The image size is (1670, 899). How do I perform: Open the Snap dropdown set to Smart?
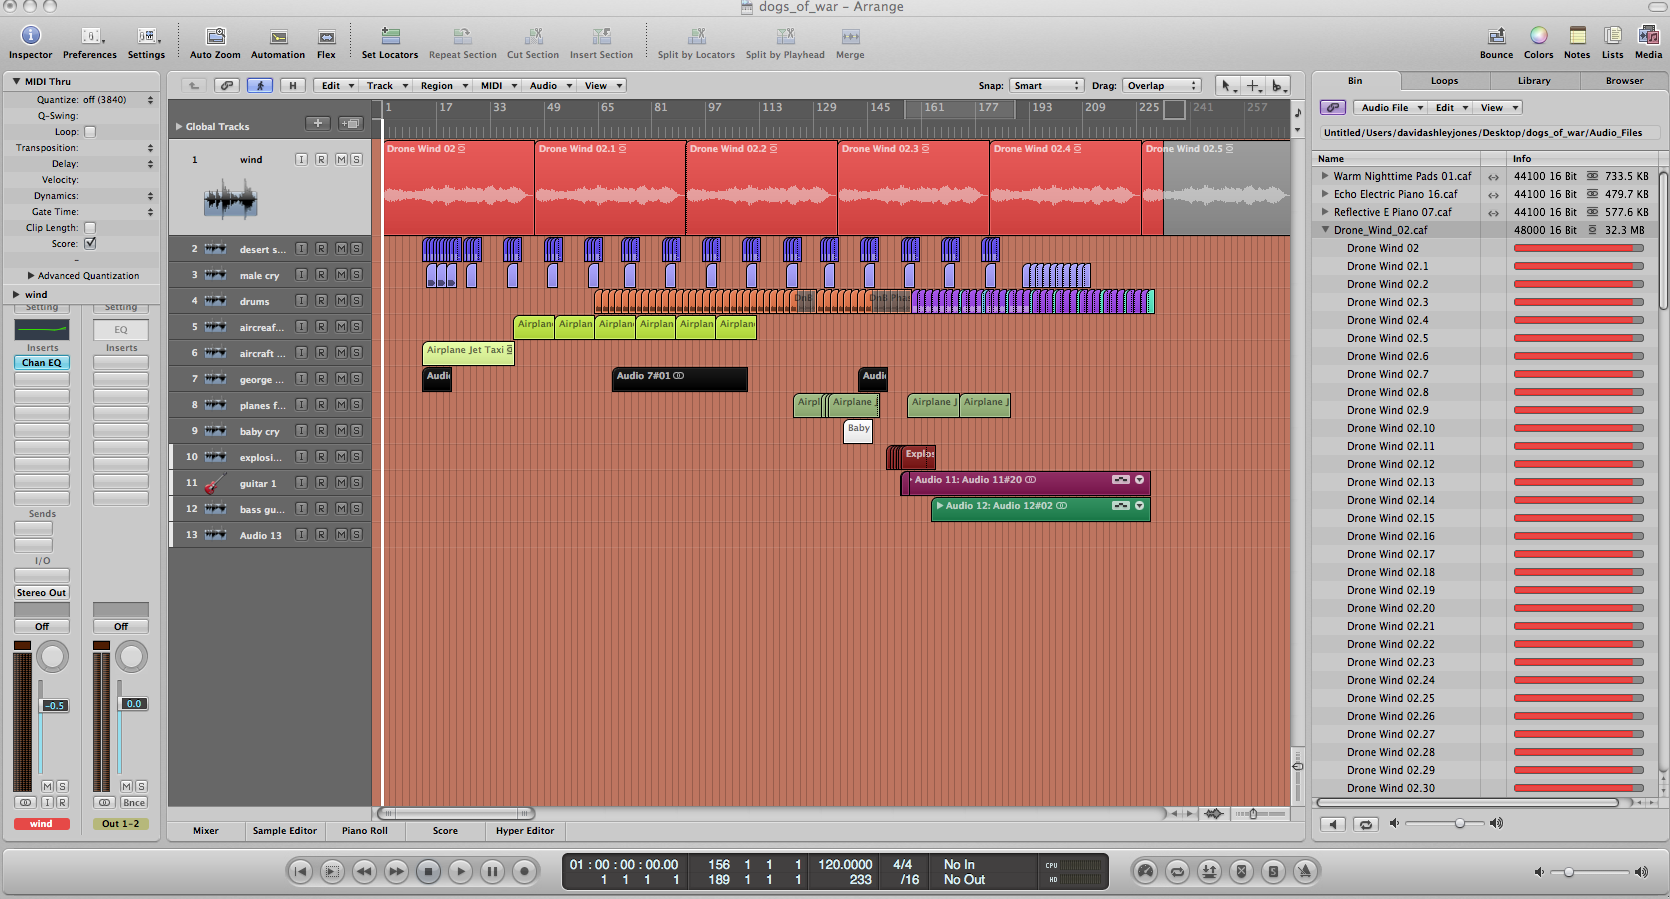tap(1046, 86)
